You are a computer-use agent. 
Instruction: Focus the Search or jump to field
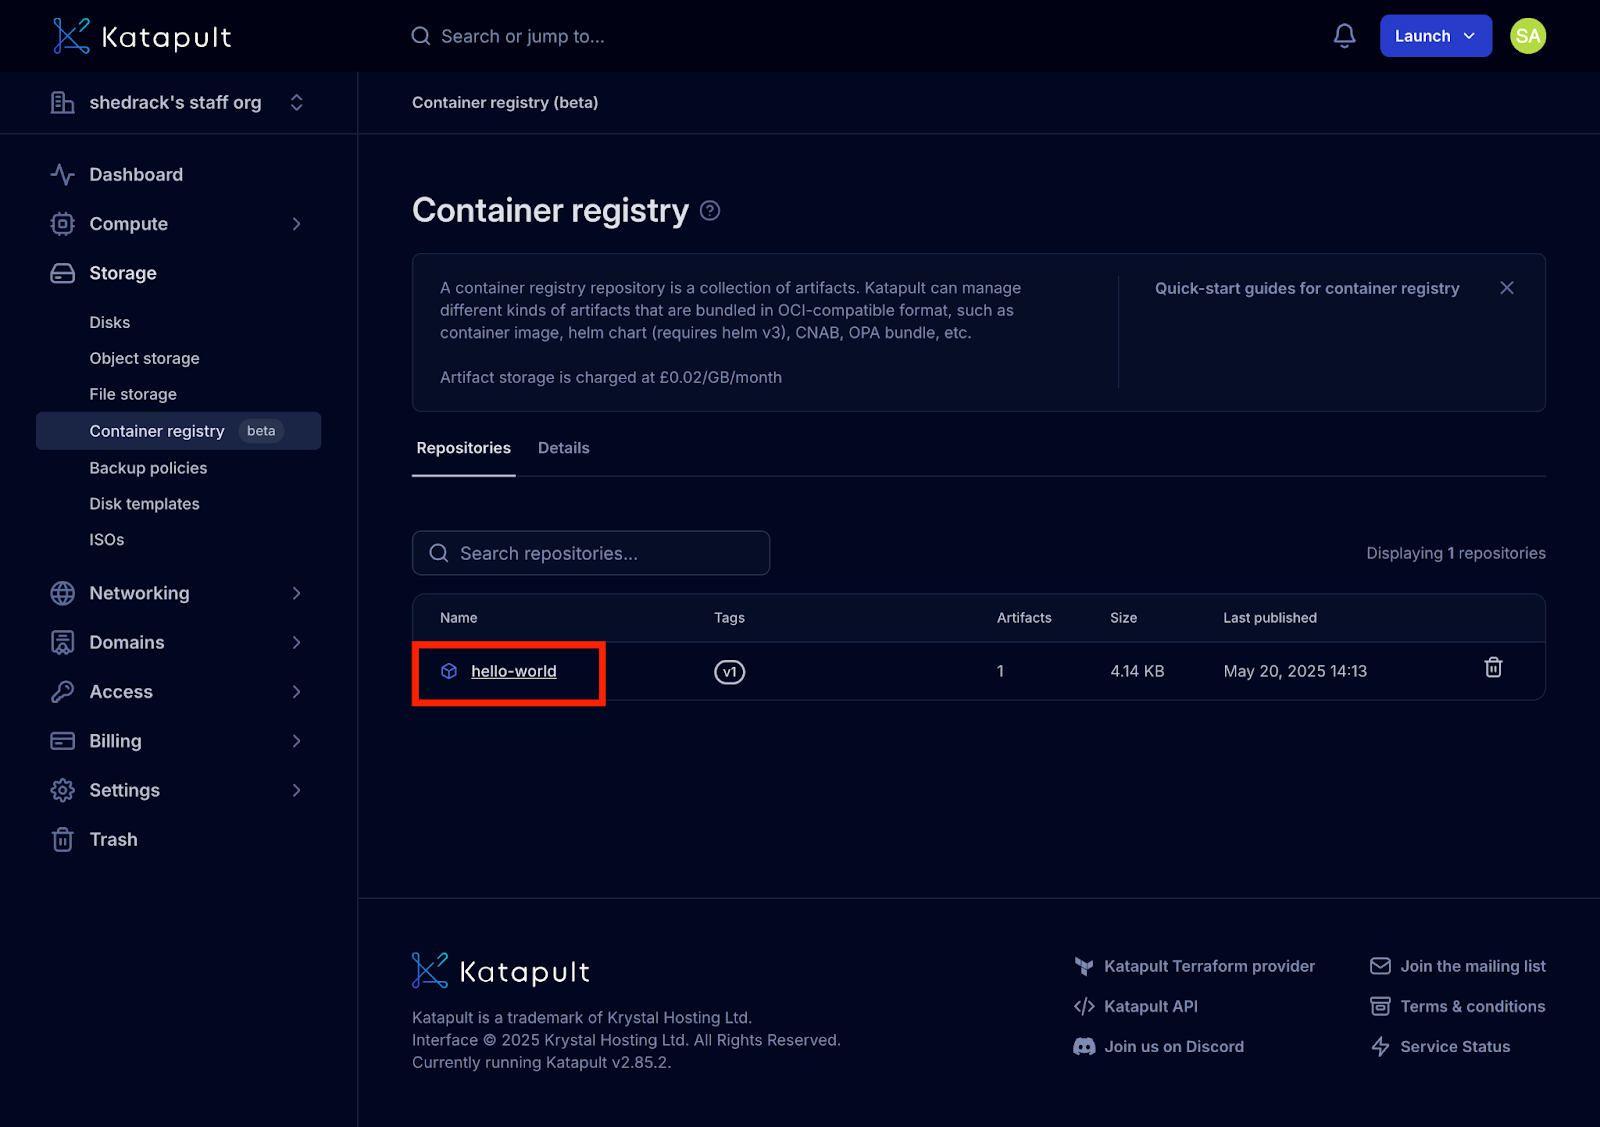click(x=523, y=36)
